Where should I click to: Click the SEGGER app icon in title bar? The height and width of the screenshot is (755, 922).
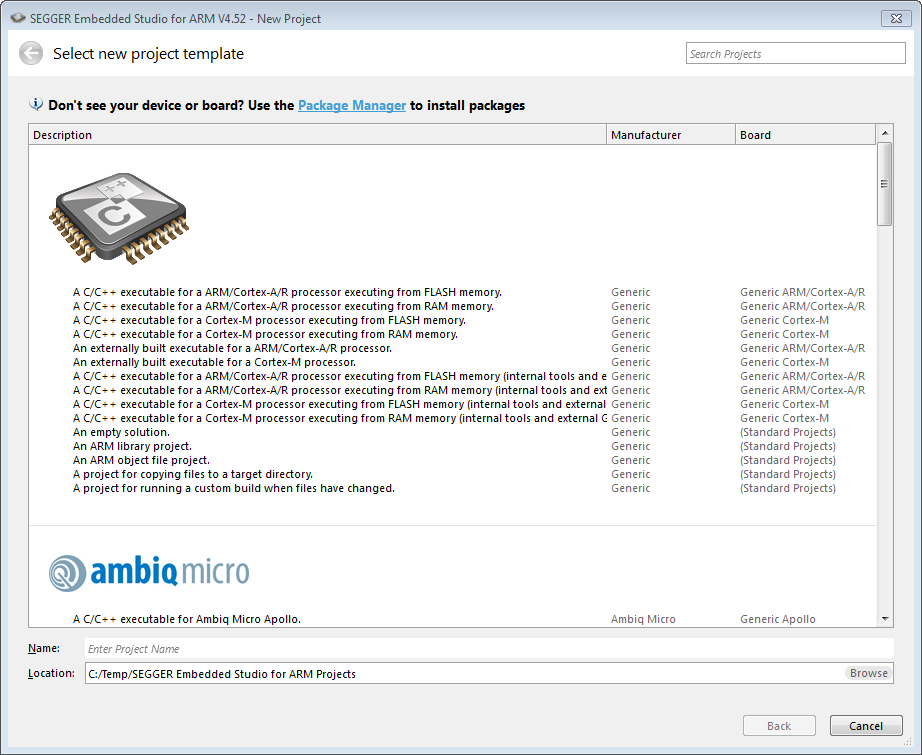coord(18,18)
